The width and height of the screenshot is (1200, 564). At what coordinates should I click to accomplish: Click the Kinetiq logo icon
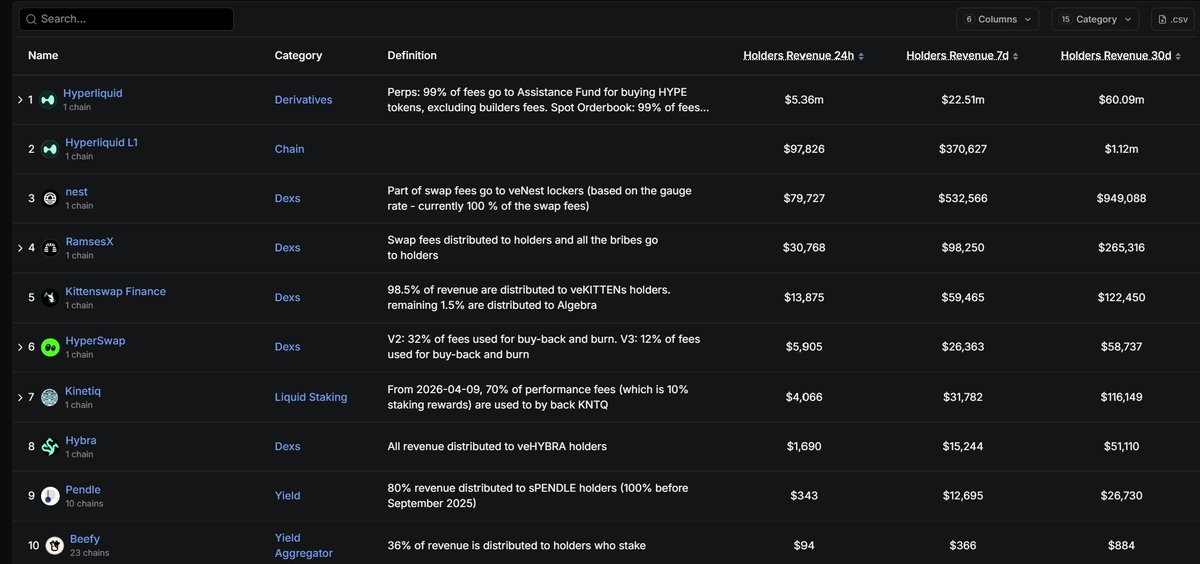(x=48, y=397)
